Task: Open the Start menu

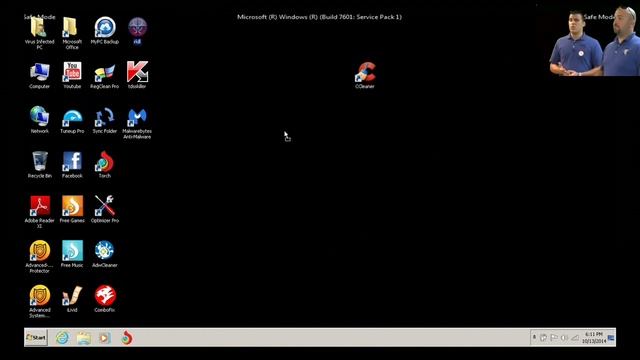Action: 36,338
